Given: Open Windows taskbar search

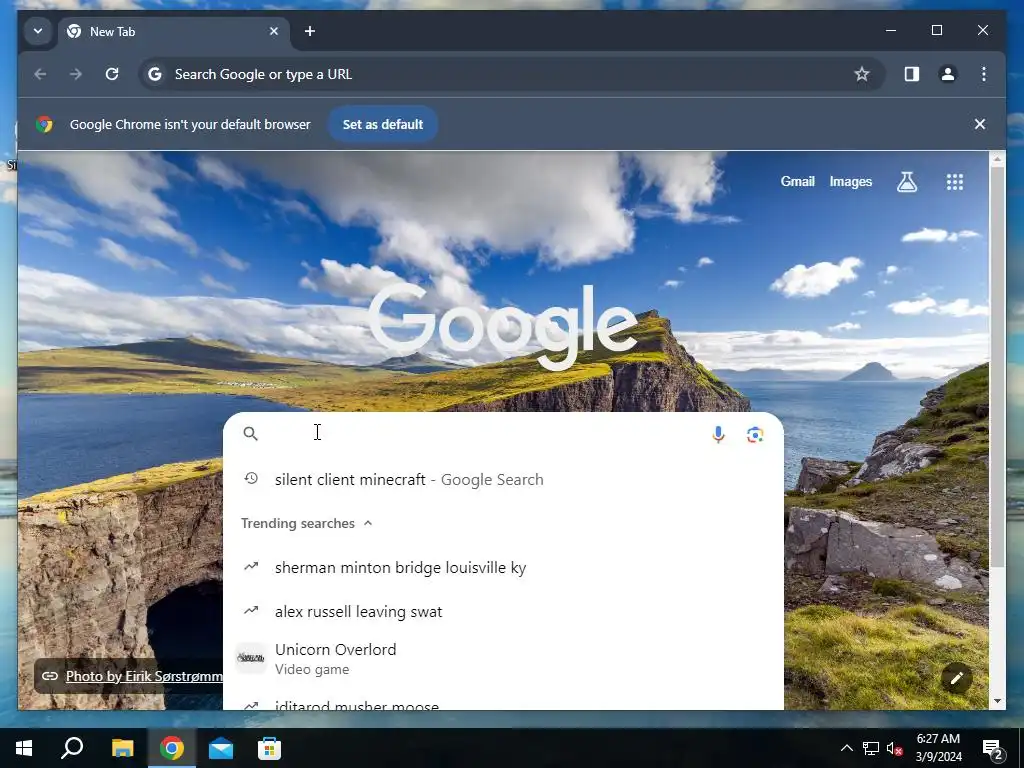Looking at the screenshot, I should (x=72, y=748).
